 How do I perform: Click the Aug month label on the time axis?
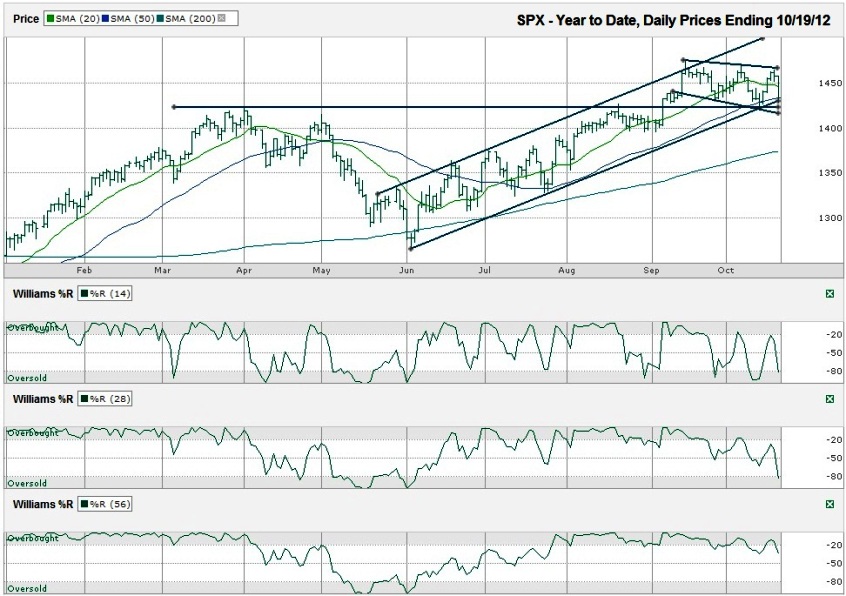tap(567, 270)
